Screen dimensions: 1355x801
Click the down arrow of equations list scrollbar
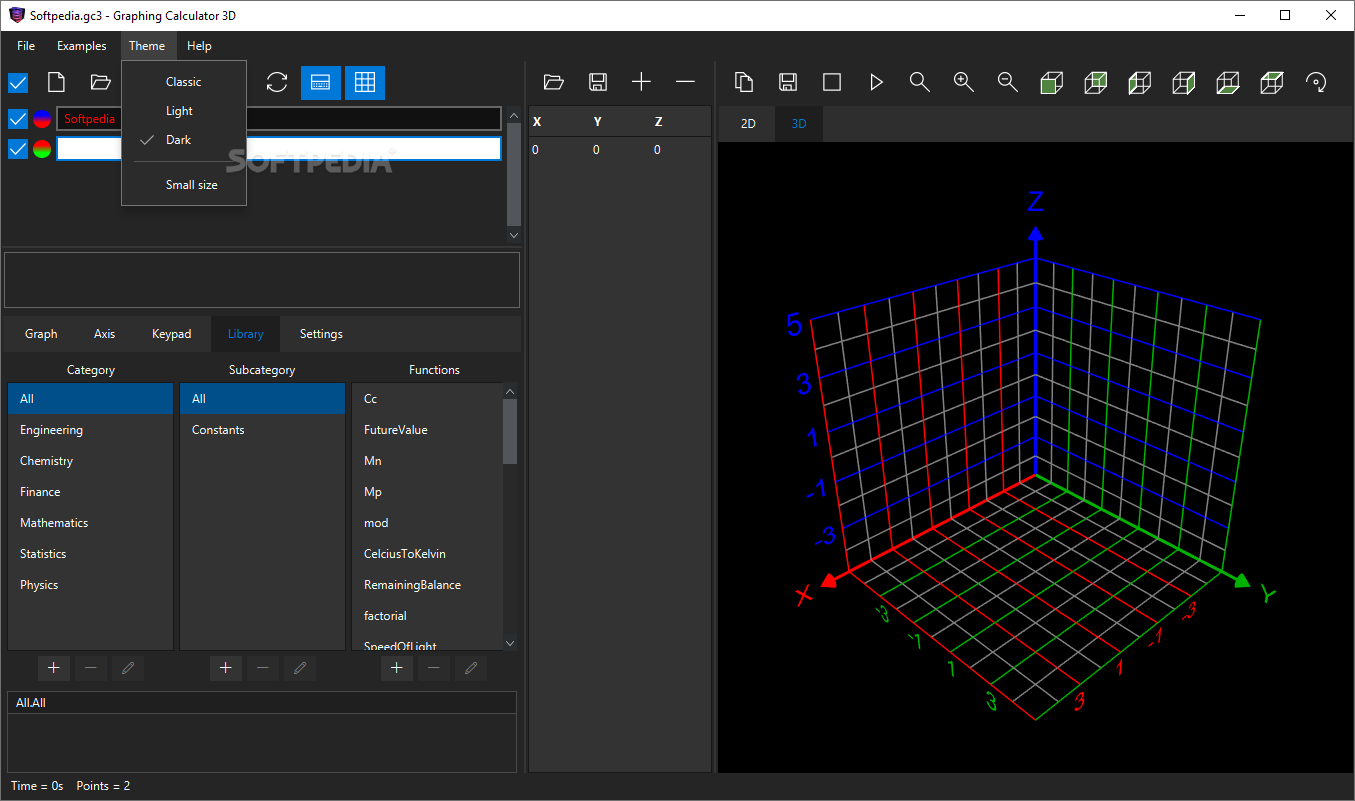point(514,235)
